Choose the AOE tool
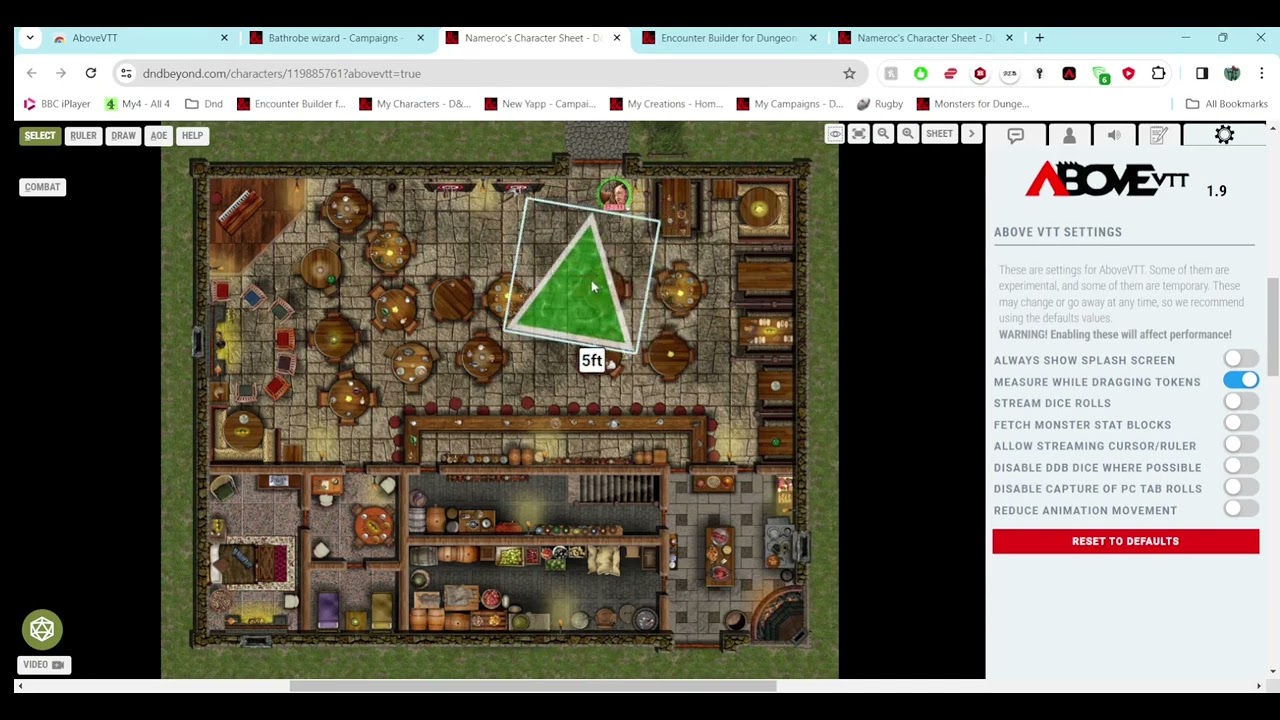The height and width of the screenshot is (720, 1280). 159,136
